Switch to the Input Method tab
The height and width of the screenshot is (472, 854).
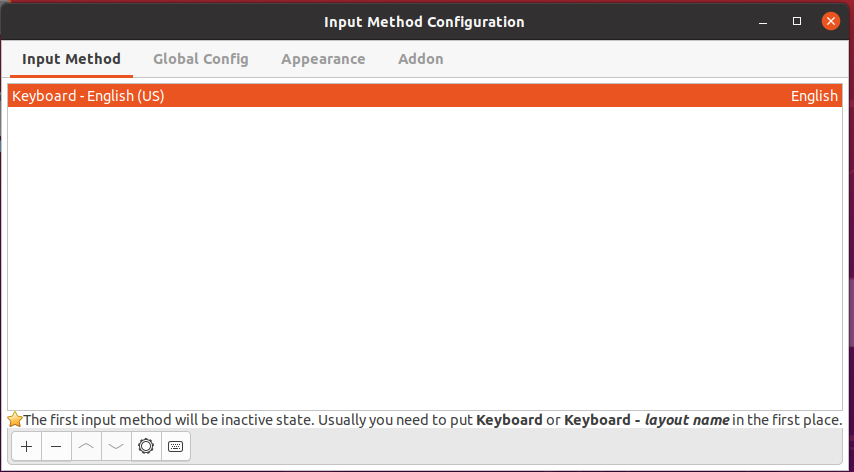click(71, 59)
